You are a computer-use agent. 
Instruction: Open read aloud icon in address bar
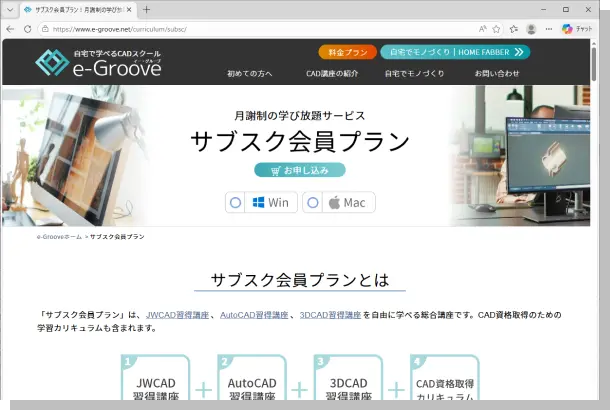click(x=482, y=29)
